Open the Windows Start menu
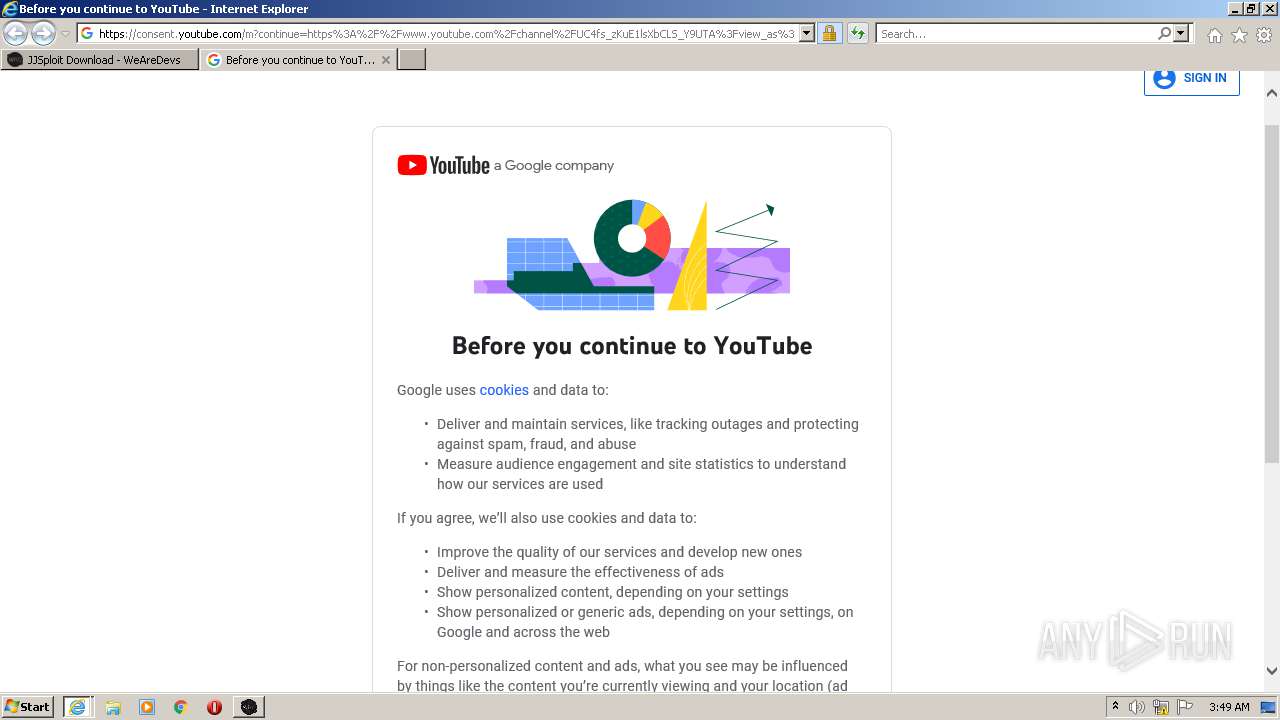Image resolution: width=1280 pixels, height=720 pixels. (28, 707)
